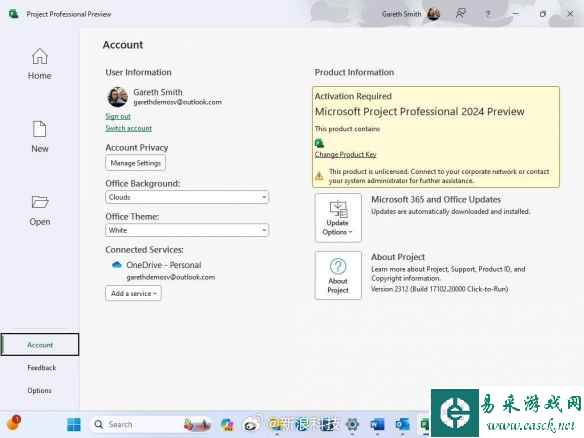This screenshot has width=584, height=438.
Task: Open Outlook from the taskbar
Action: click(402, 424)
